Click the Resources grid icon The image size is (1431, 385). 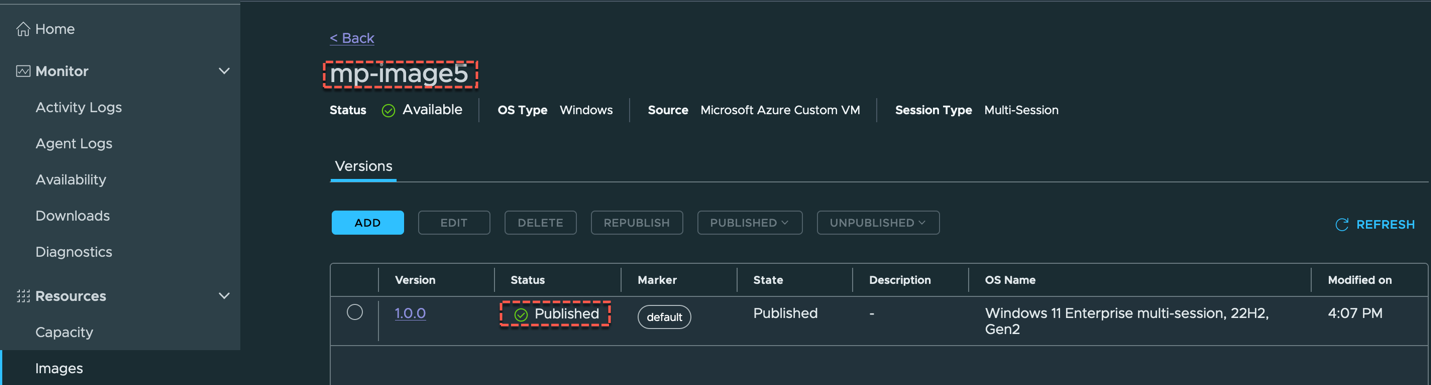click(23, 296)
